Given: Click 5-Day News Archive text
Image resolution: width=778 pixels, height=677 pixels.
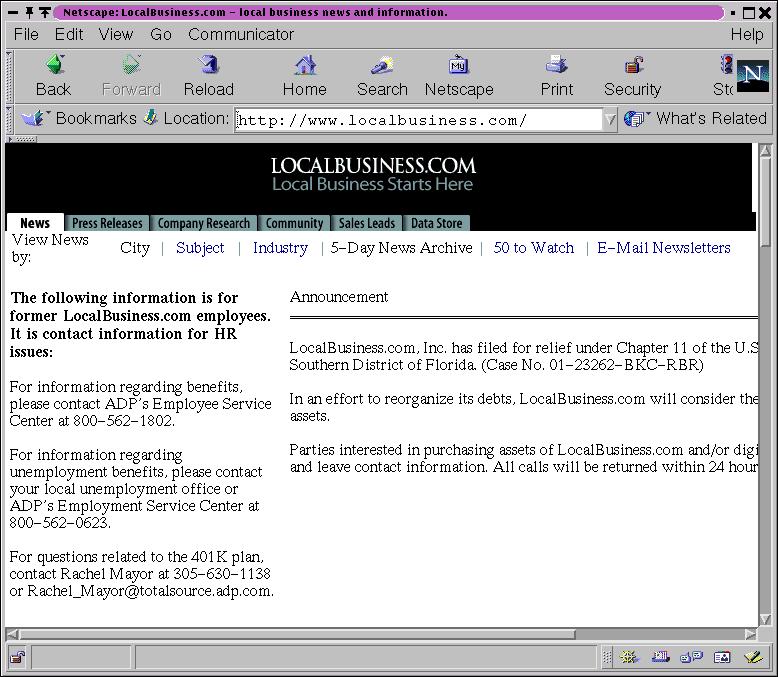Looking at the screenshot, I should [401, 248].
